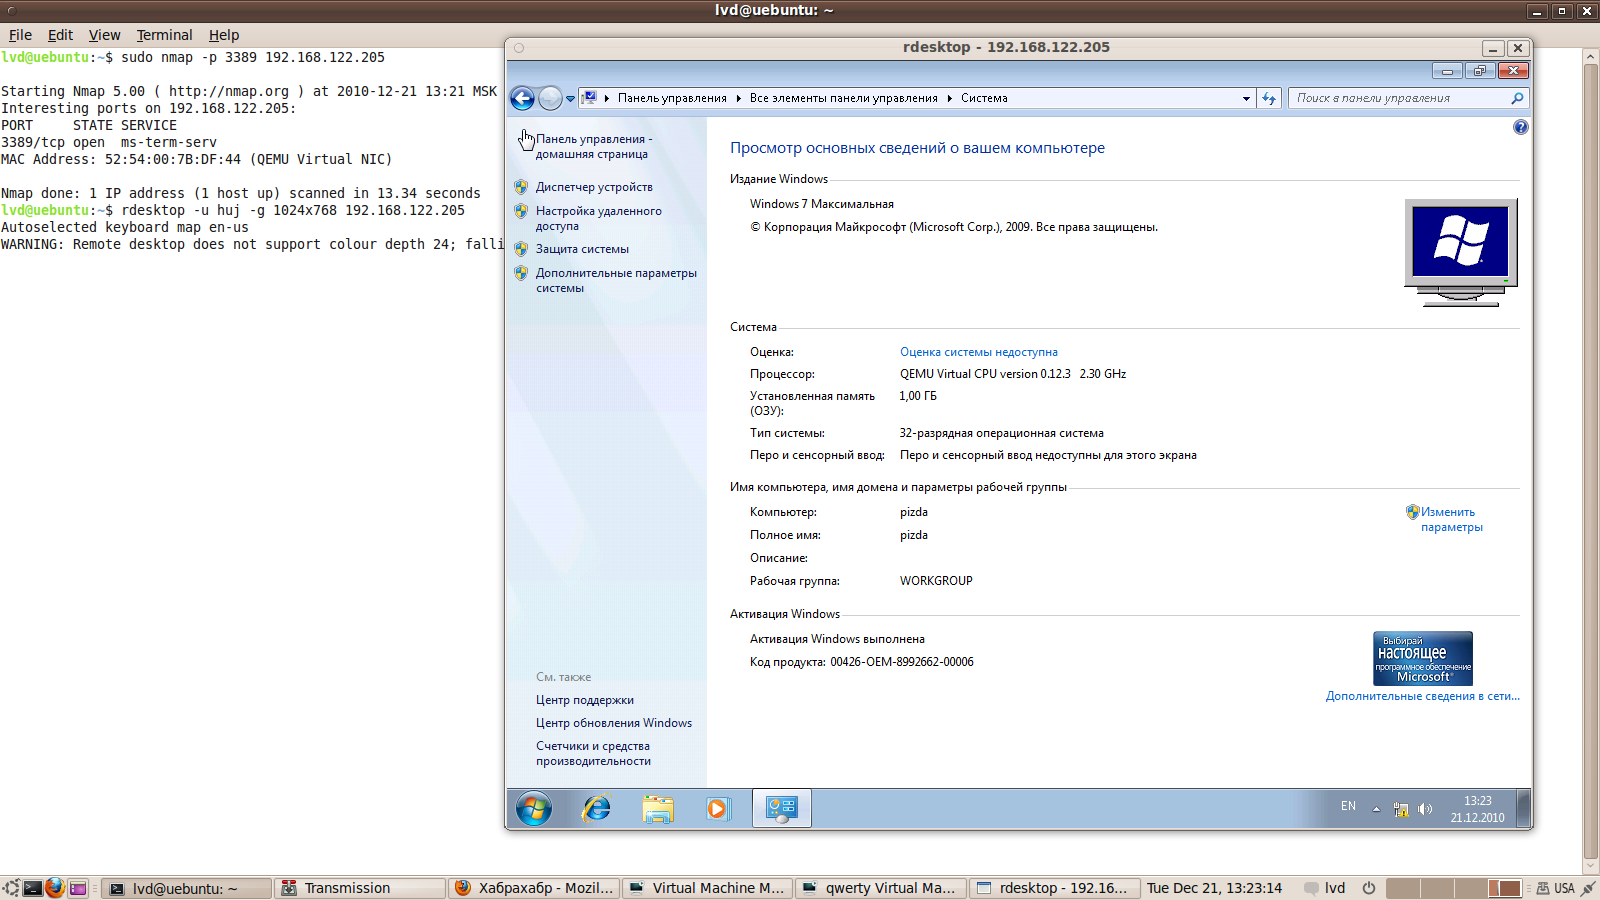Click the Windows tray volume speaker icon
1600x900 pixels.
[1425, 809]
